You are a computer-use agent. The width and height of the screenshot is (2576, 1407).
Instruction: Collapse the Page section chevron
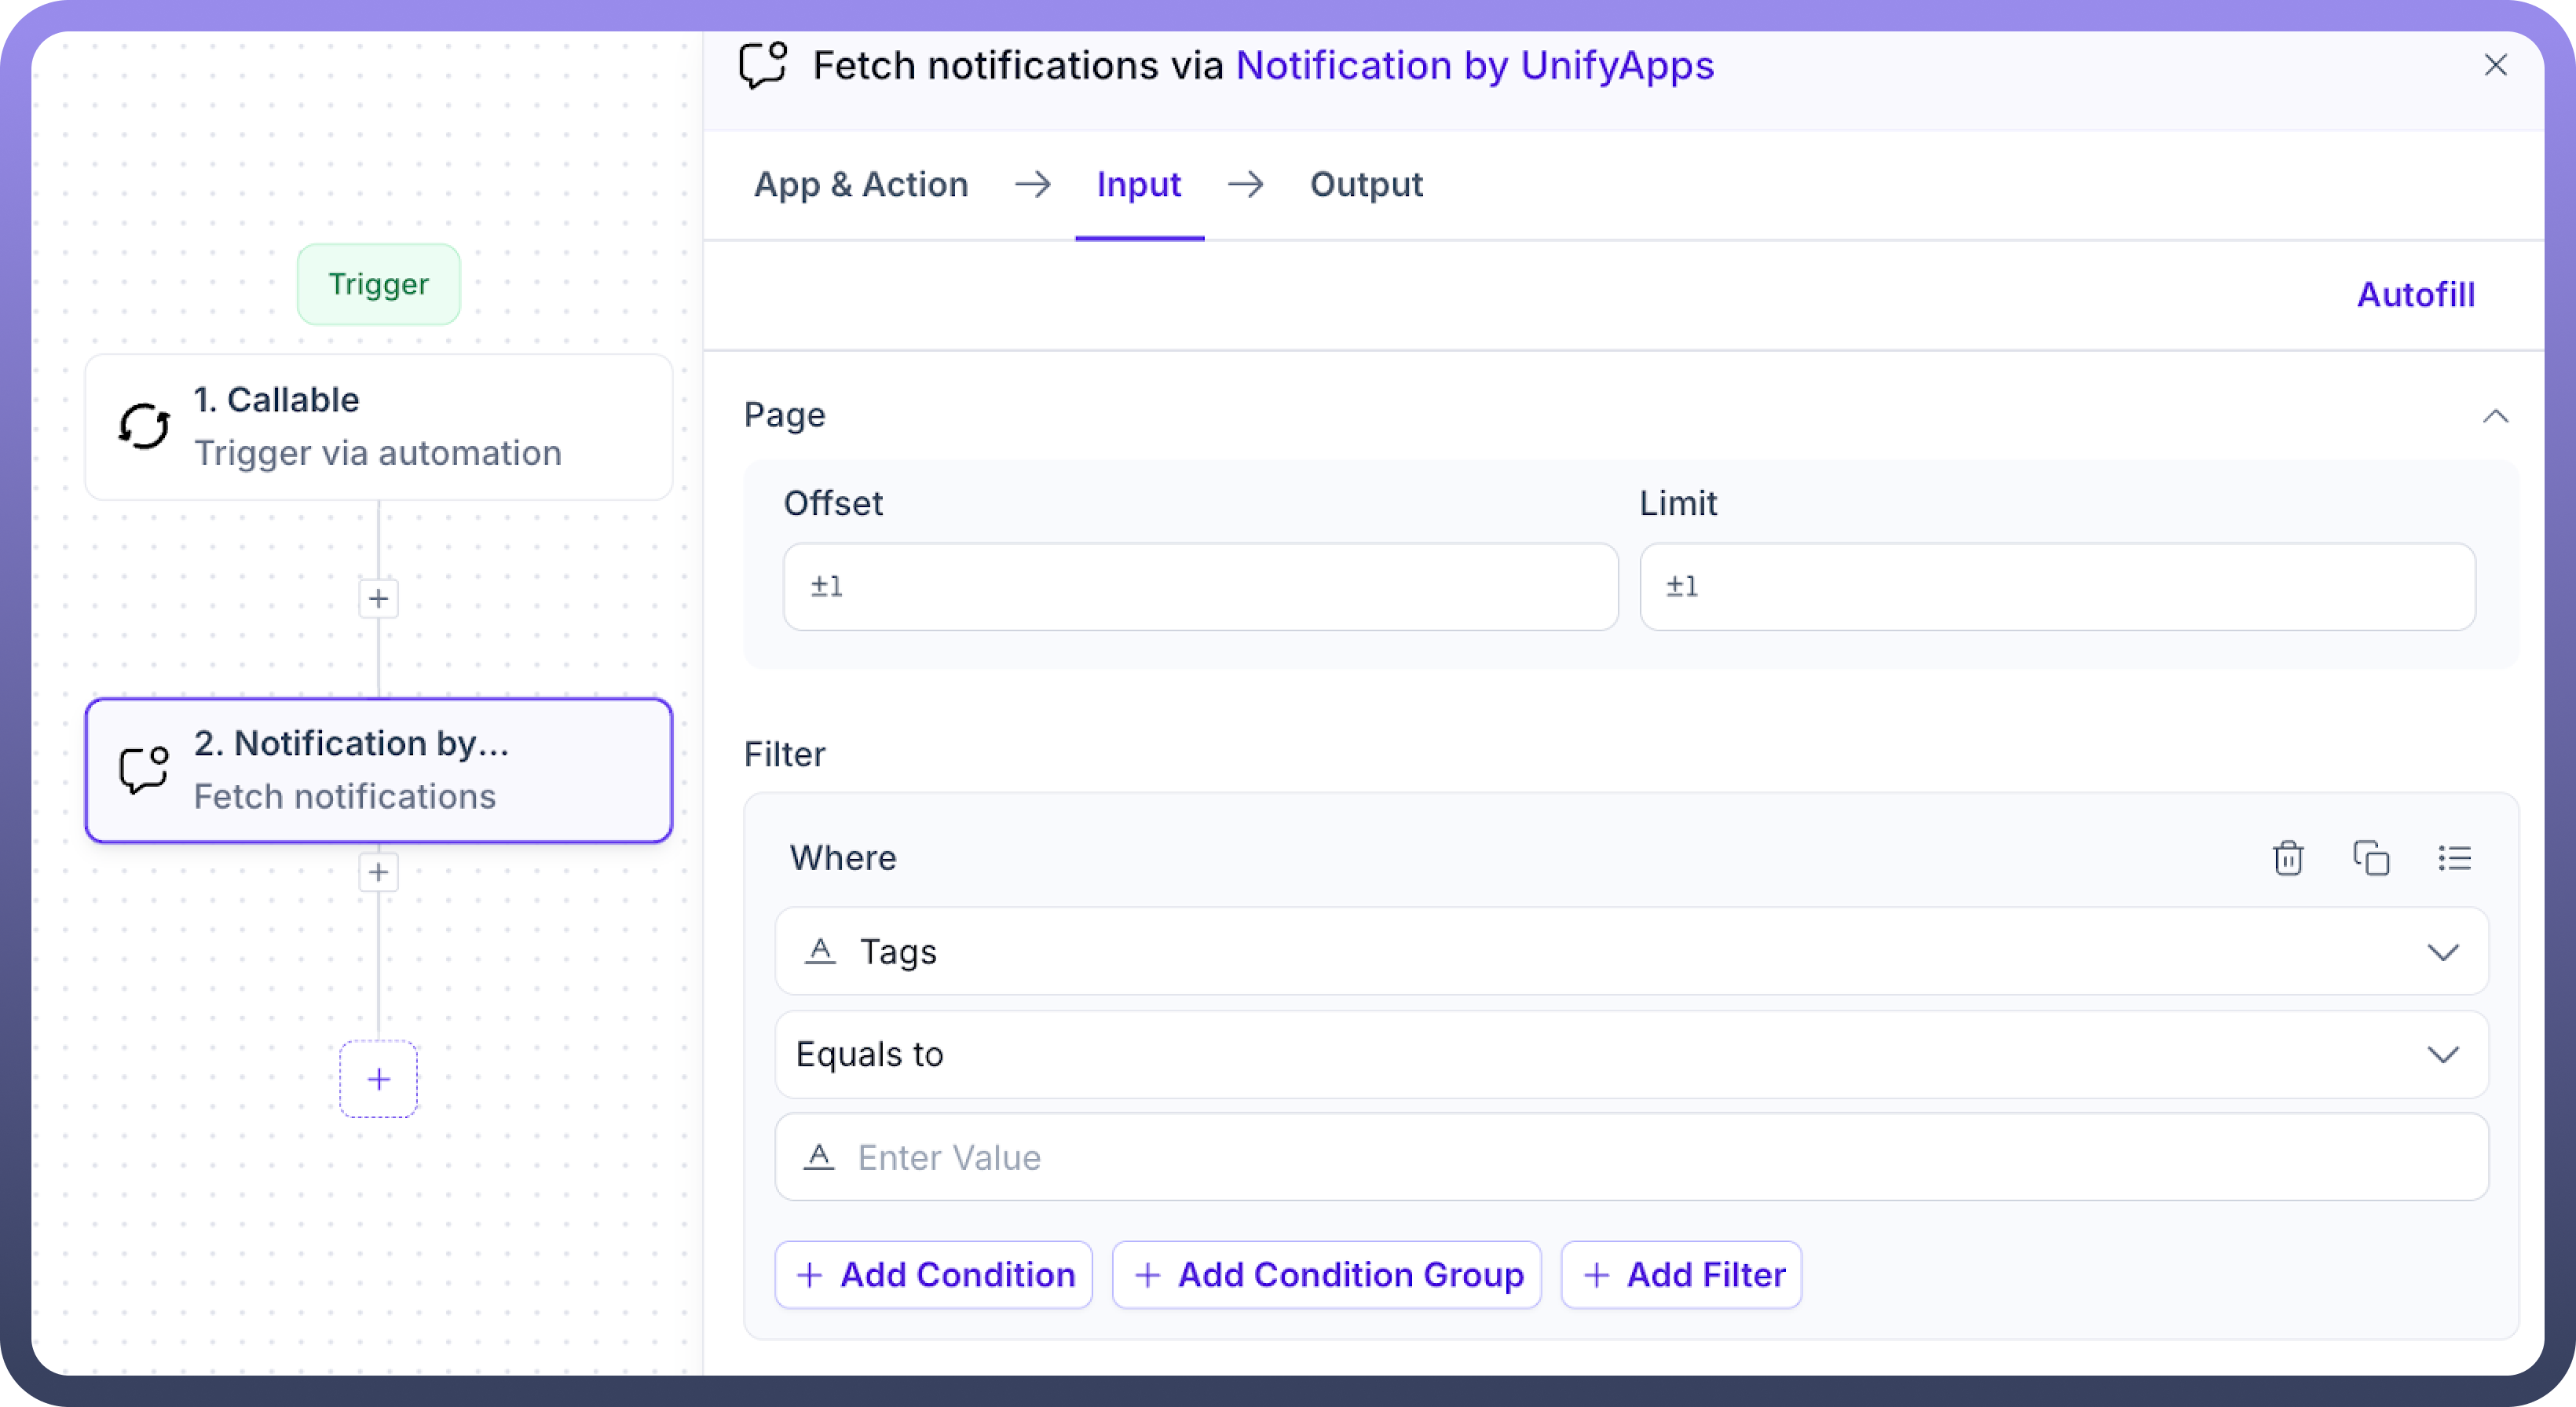pyautogui.click(x=2495, y=416)
